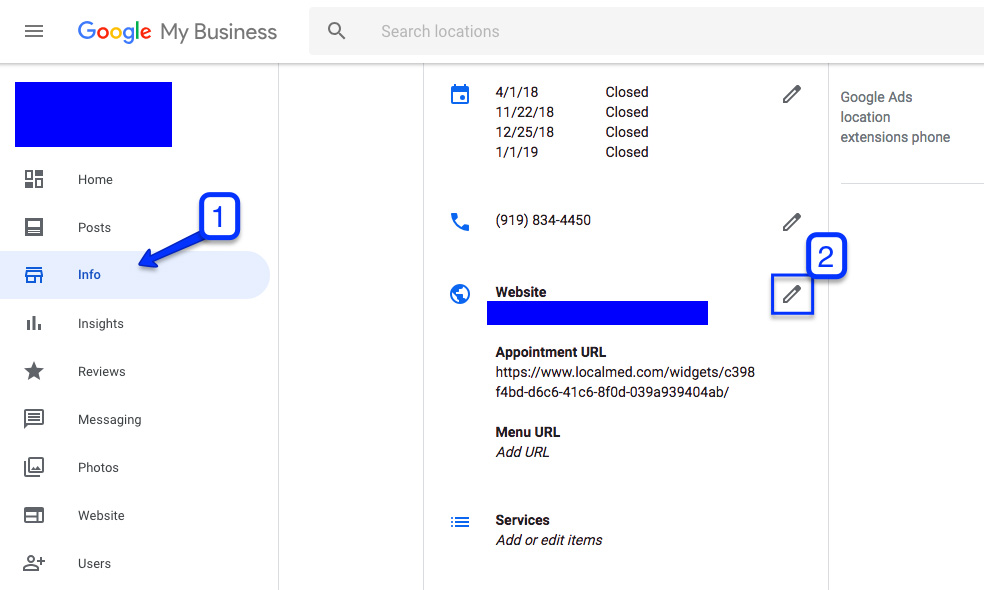Open the Insights section
The height and width of the screenshot is (590, 984).
pyautogui.click(x=100, y=324)
